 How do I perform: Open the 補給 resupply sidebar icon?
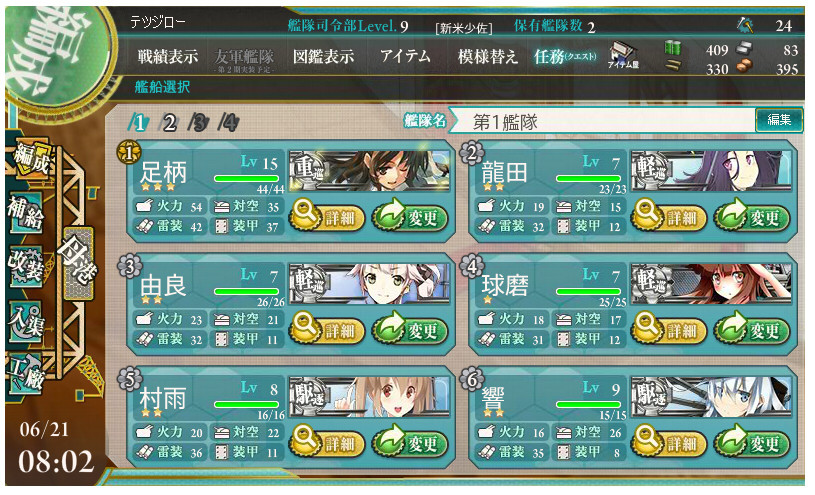(25, 212)
